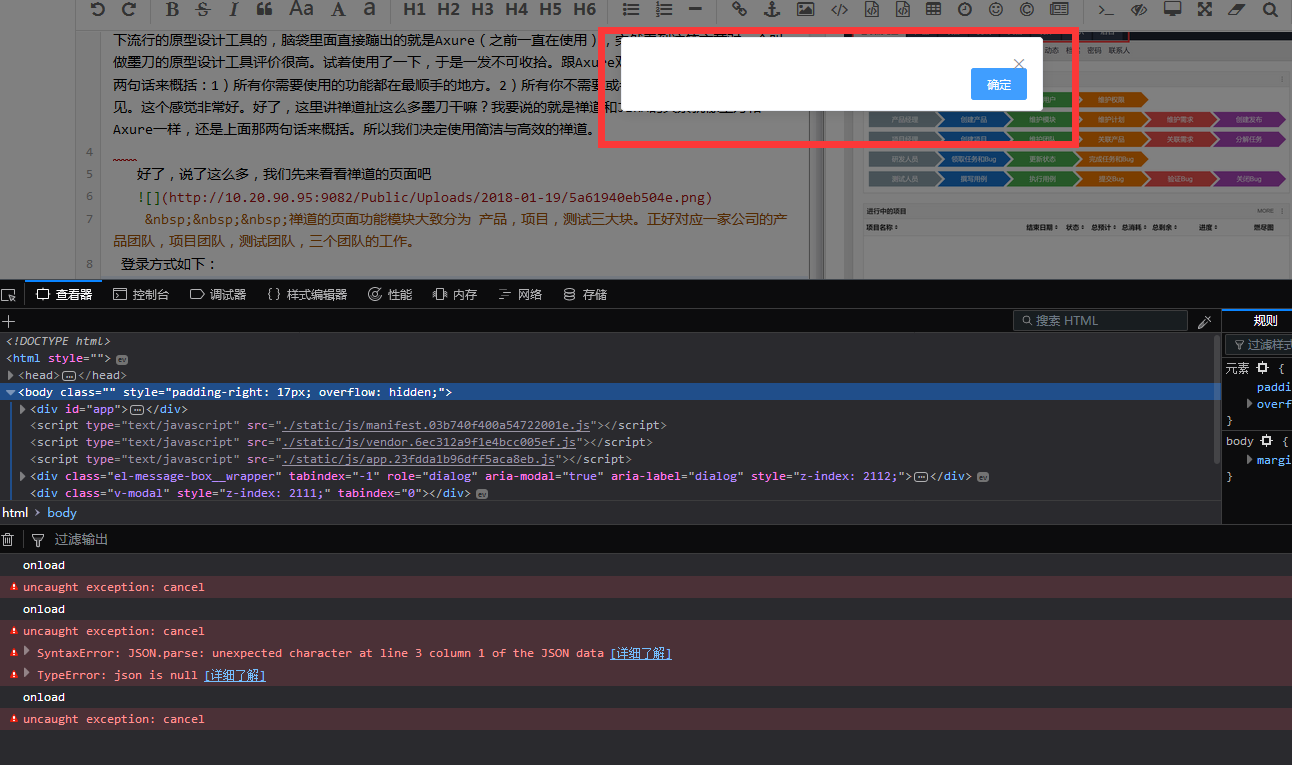This screenshot has width=1292, height=765.
Task: Clear the console with the trash icon
Action: coord(8,539)
